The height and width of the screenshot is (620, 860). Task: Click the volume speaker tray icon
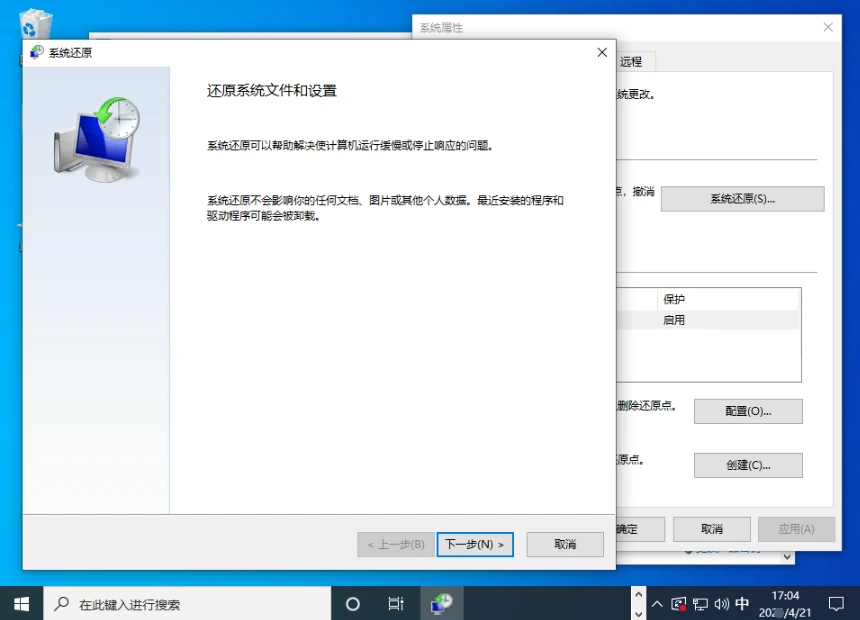click(721, 604)
